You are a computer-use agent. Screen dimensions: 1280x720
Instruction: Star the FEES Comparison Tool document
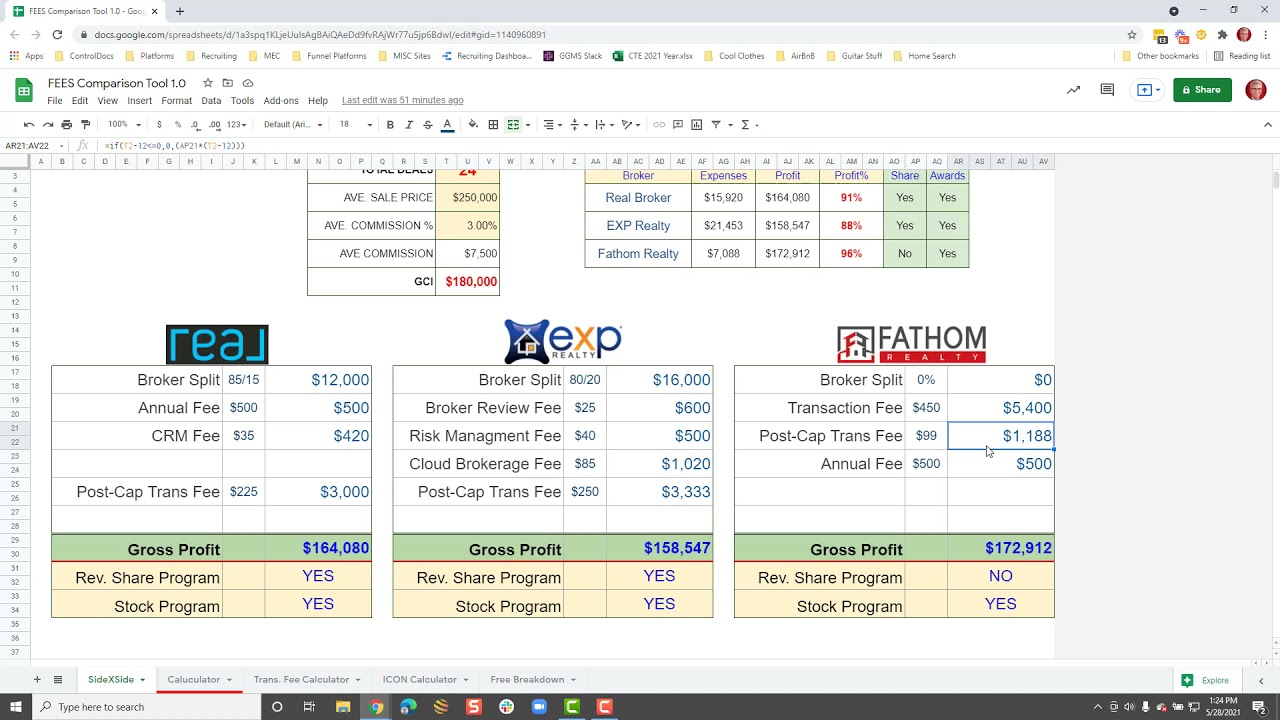(x=208, y=83)
